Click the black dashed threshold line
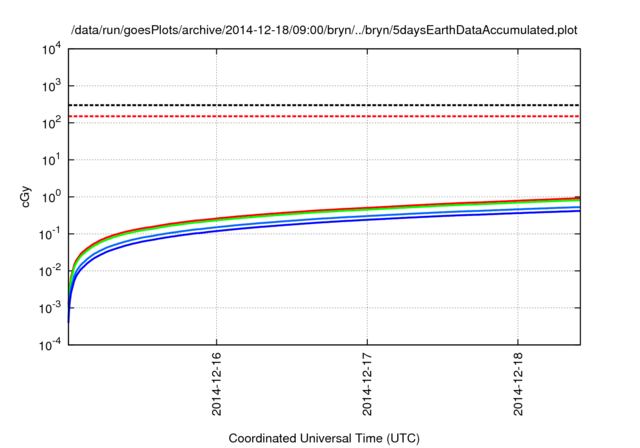640x448 pixels. point(324,105)
